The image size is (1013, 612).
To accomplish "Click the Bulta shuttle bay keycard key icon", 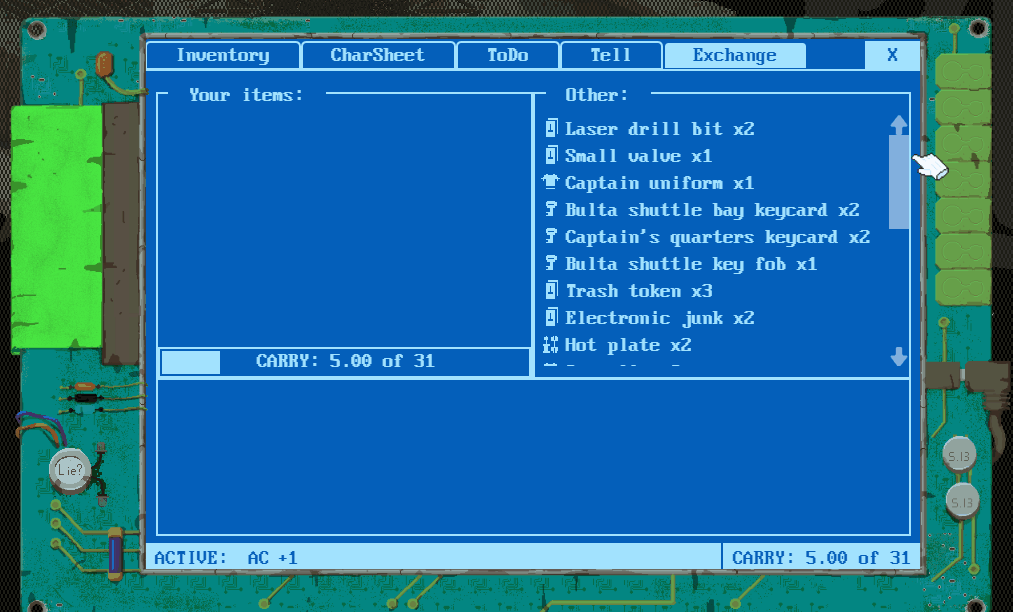I will [551, 209].
